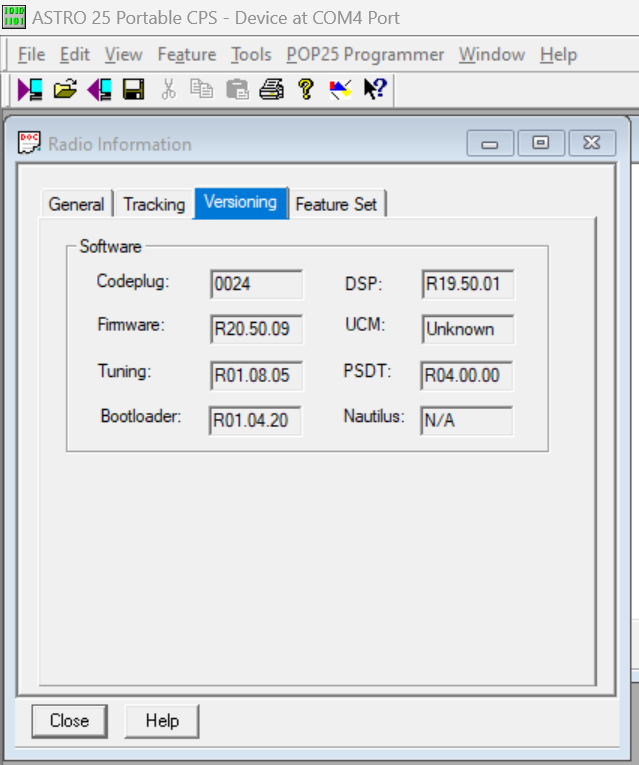Screen dimensions: 639x765
Task: Click the Tuning field R01.08.05
Action: click(257, 376)
